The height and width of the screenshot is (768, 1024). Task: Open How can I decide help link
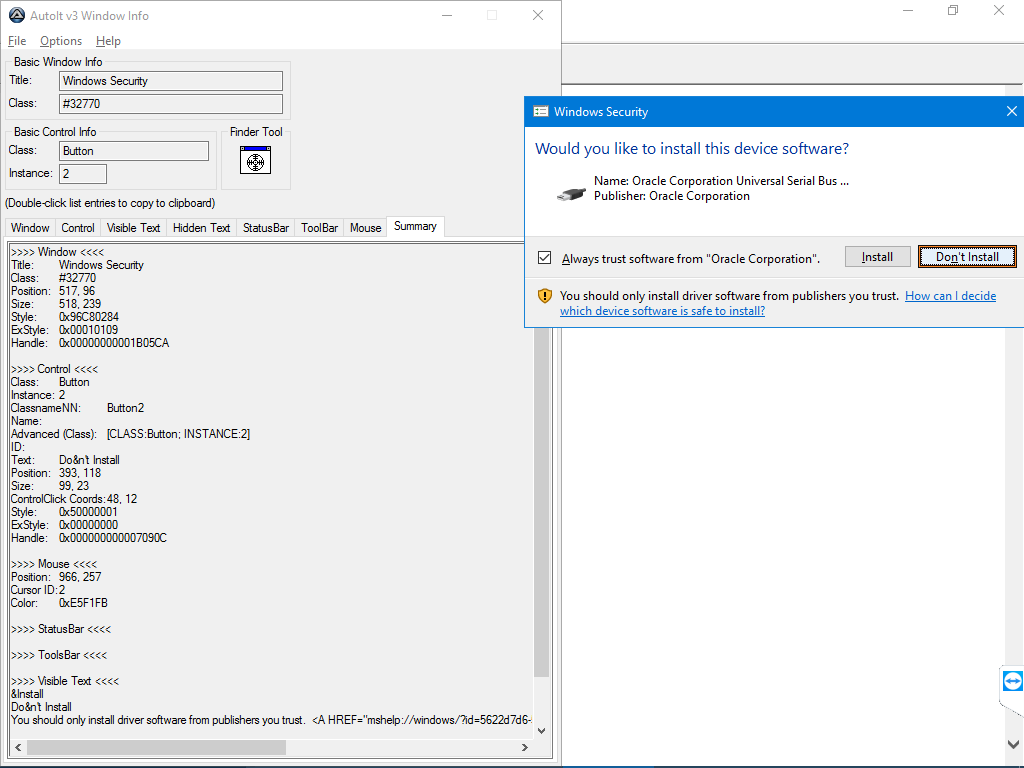[x=778, y=304]
